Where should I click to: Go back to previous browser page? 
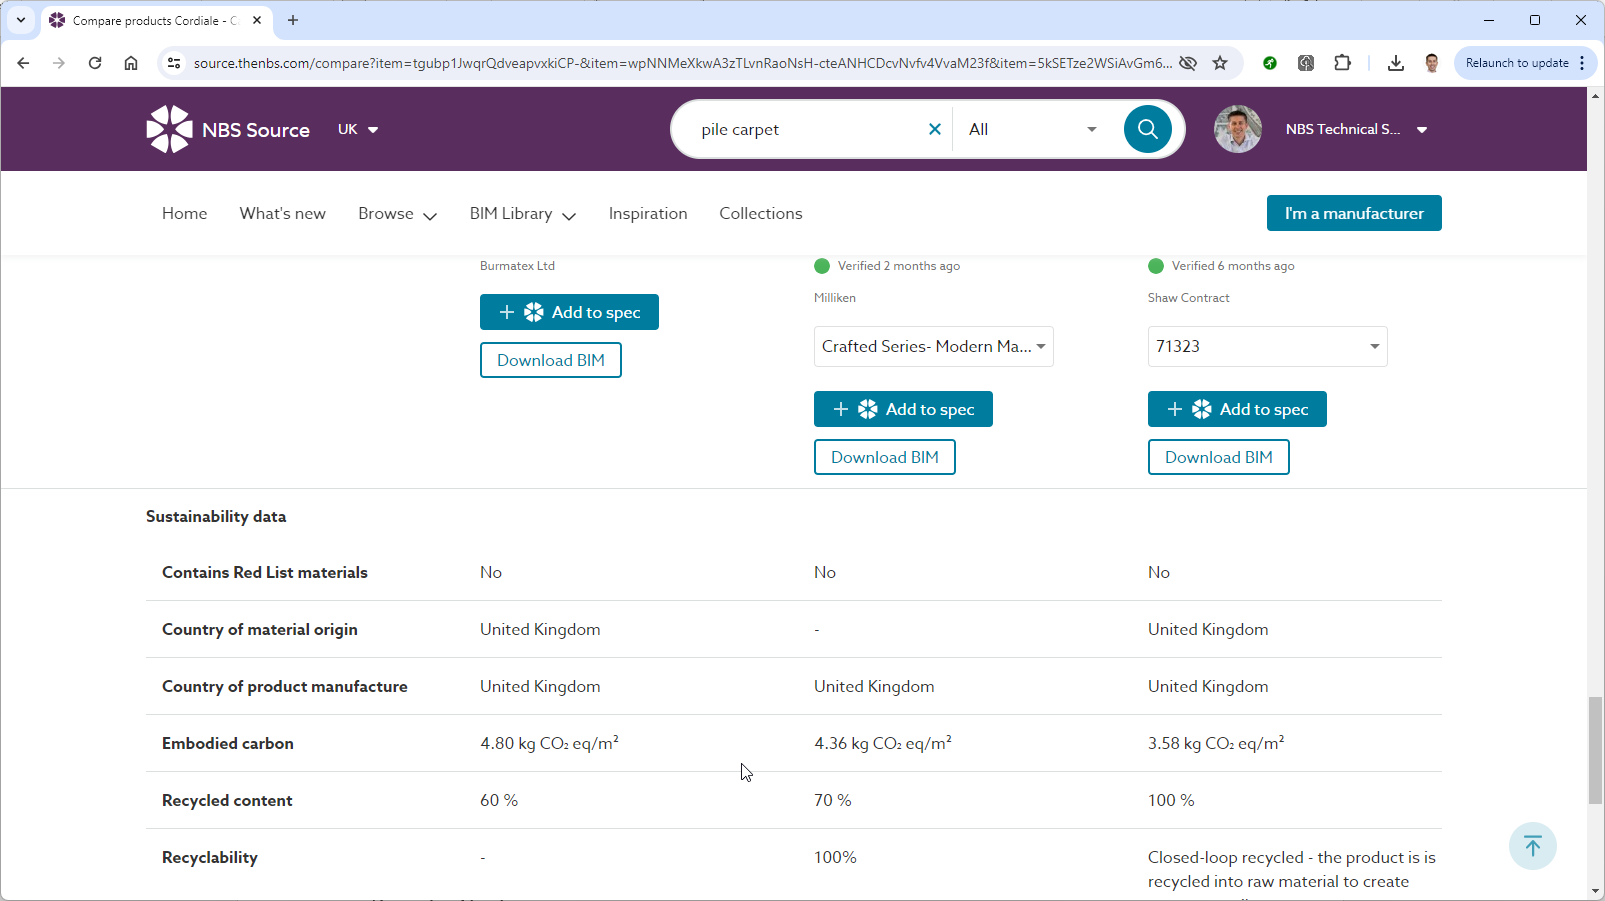23,63
